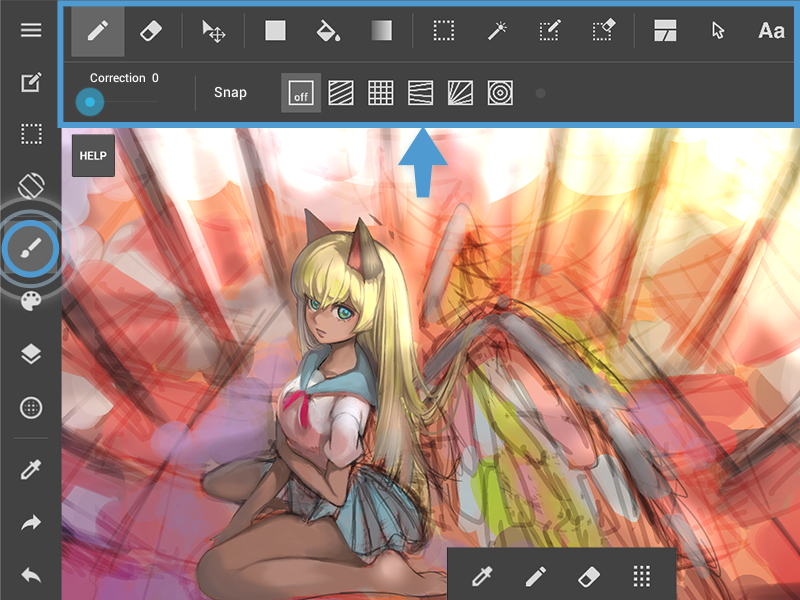Image resolution: width=800 pixels, height=600 pixels.
Task: Select the Eraser tool in top toolbar
Action: point(151,31)
